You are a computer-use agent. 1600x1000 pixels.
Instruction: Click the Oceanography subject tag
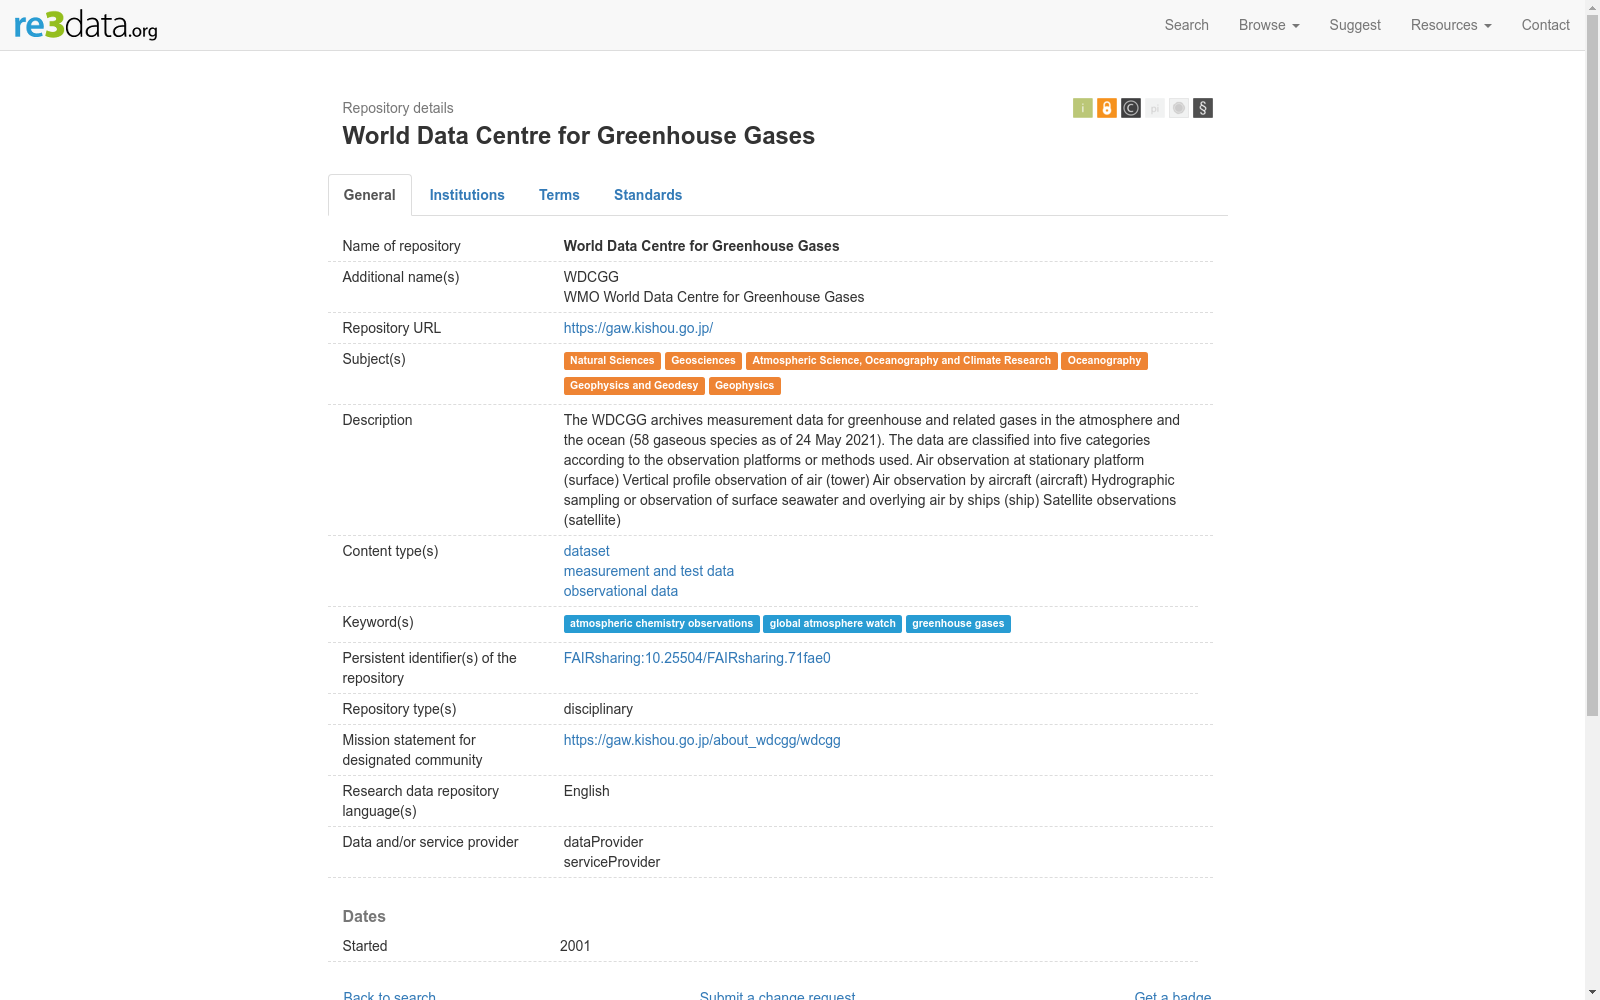pyautogui.click(x=1104, y=361)
